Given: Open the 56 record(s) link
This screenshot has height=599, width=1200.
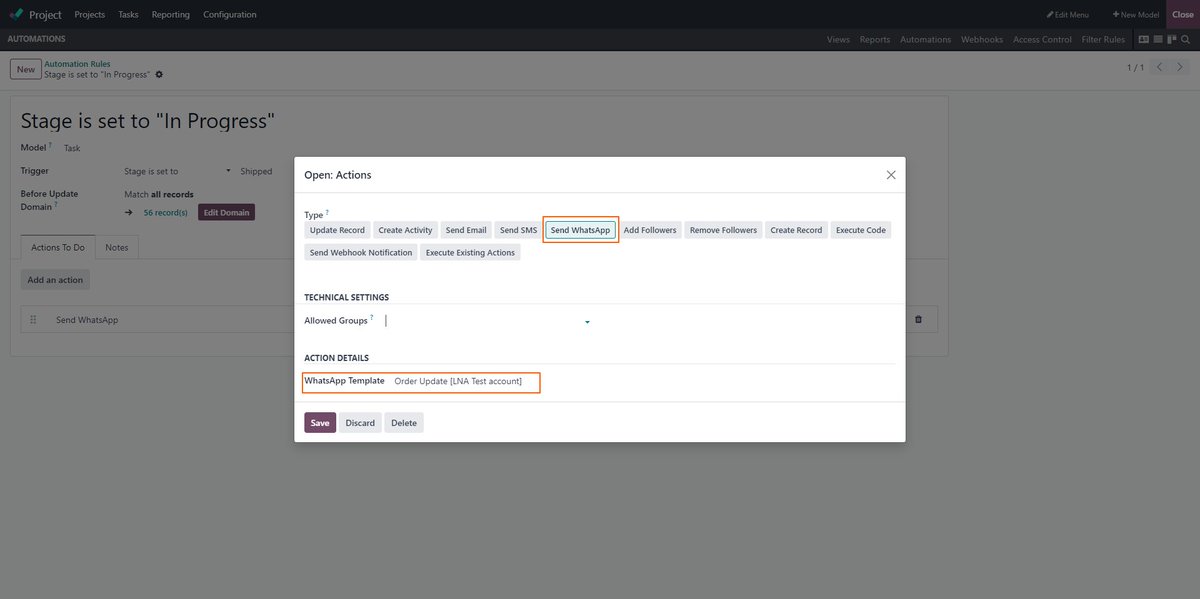Looking at the screenshot, I should (165, 213).
